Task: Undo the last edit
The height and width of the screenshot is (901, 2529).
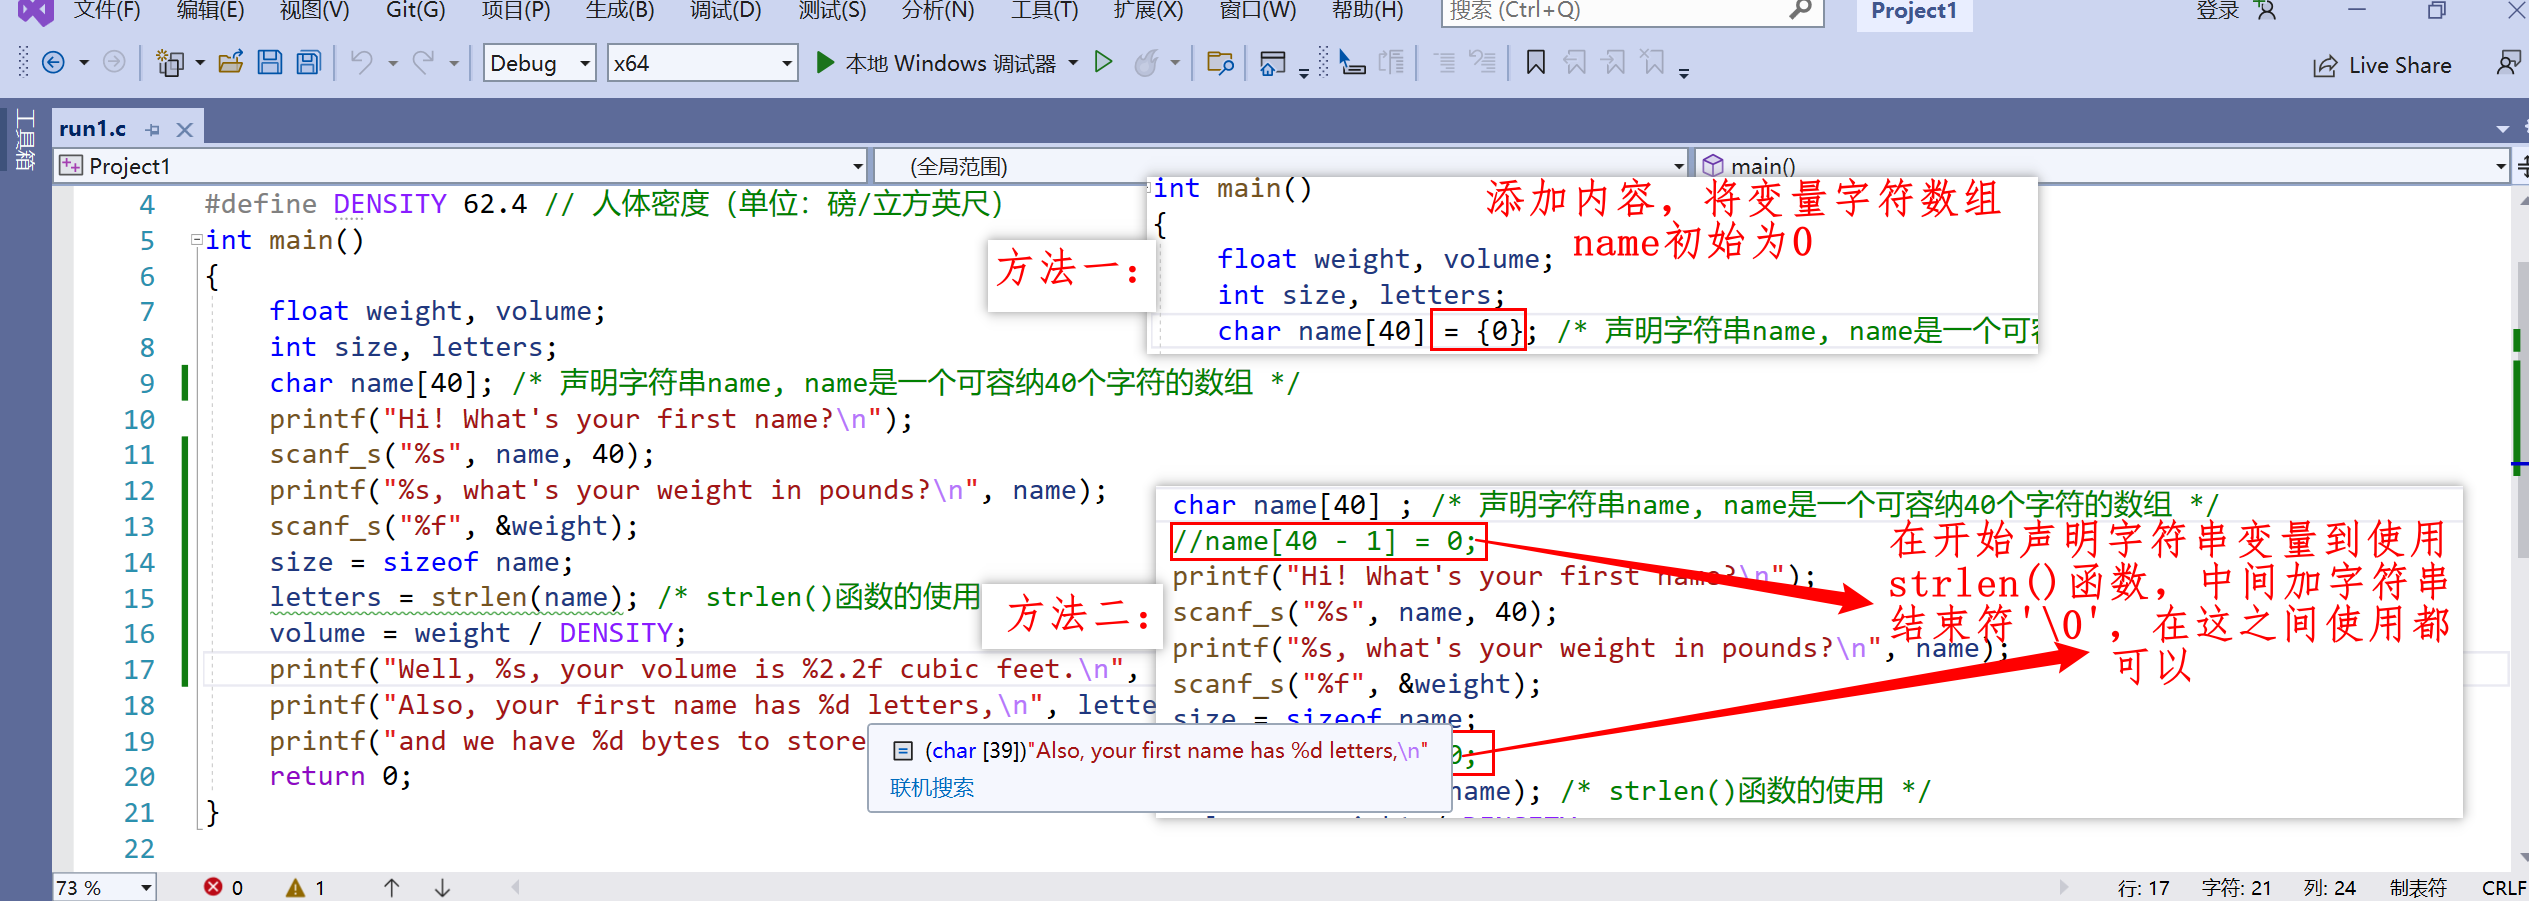Action: [362, 63]
